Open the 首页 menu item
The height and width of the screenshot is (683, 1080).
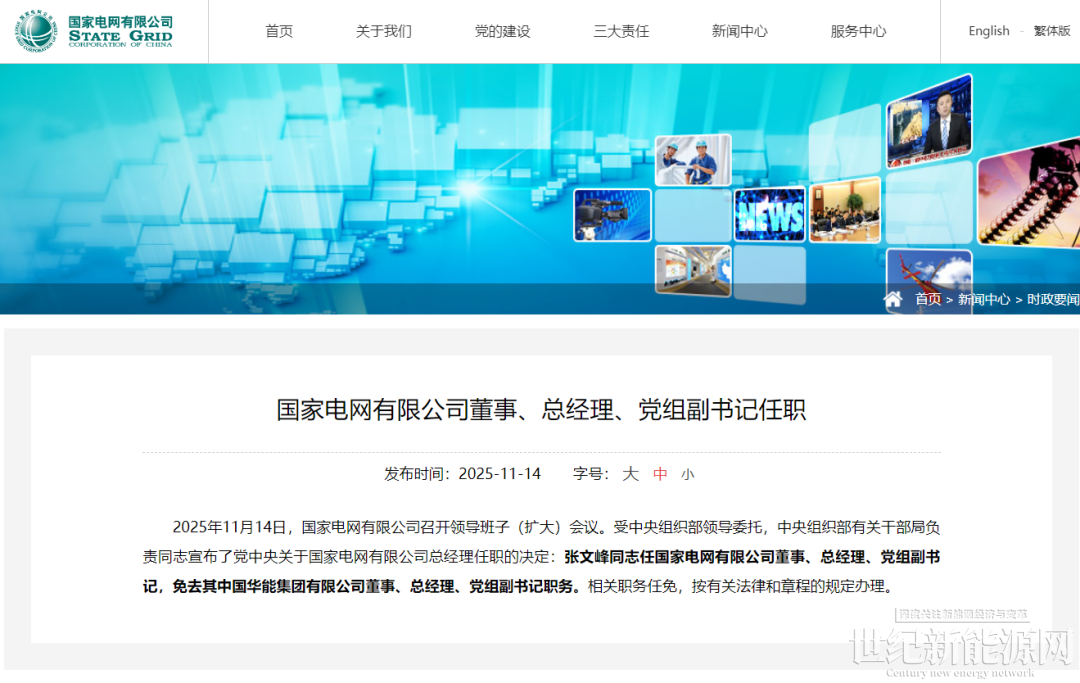(x=279, y=31)
